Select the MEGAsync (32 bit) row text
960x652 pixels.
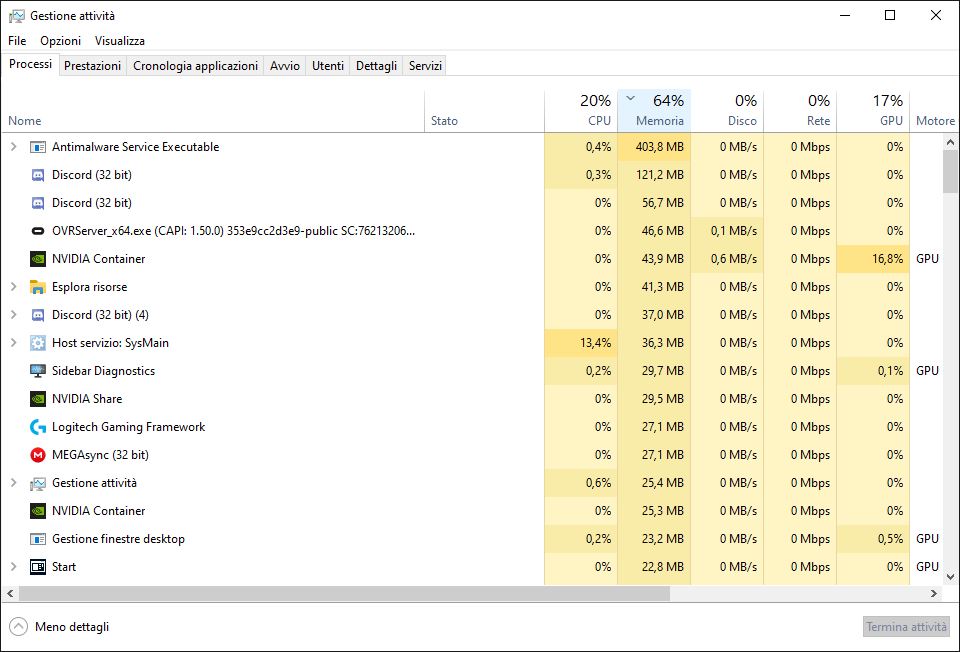(100, 455)
